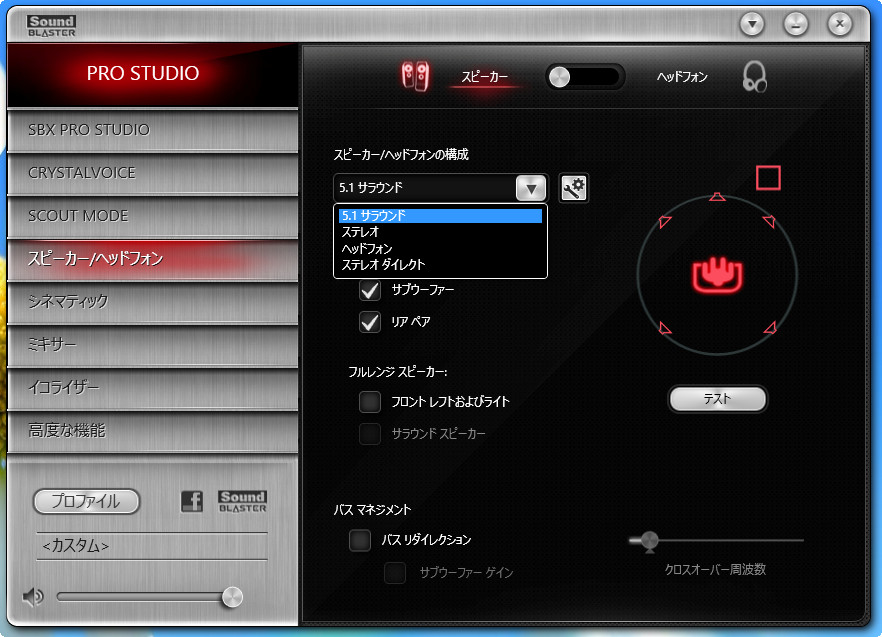Uncheck the サブウーファー checkbox

coord(370,290)
